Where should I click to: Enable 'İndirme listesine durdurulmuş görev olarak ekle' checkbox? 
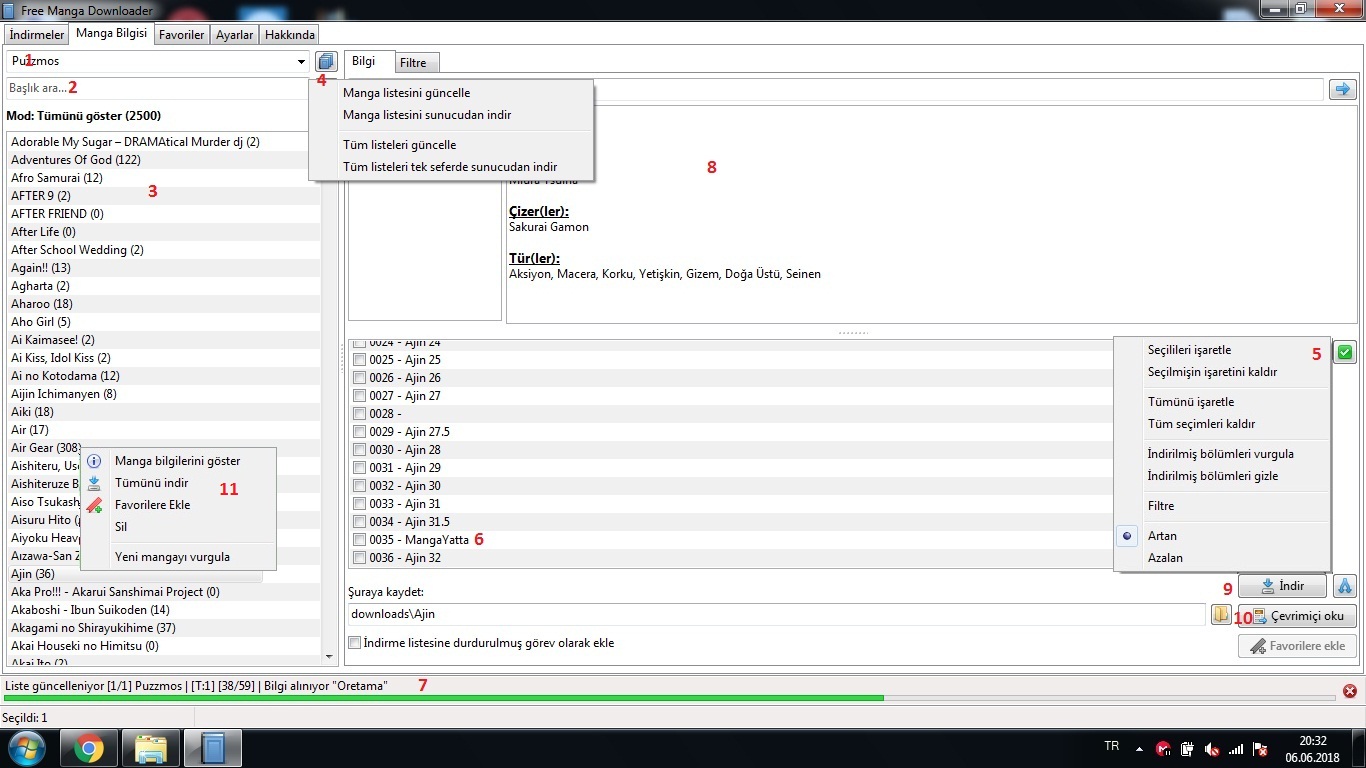tap(354, 643)
